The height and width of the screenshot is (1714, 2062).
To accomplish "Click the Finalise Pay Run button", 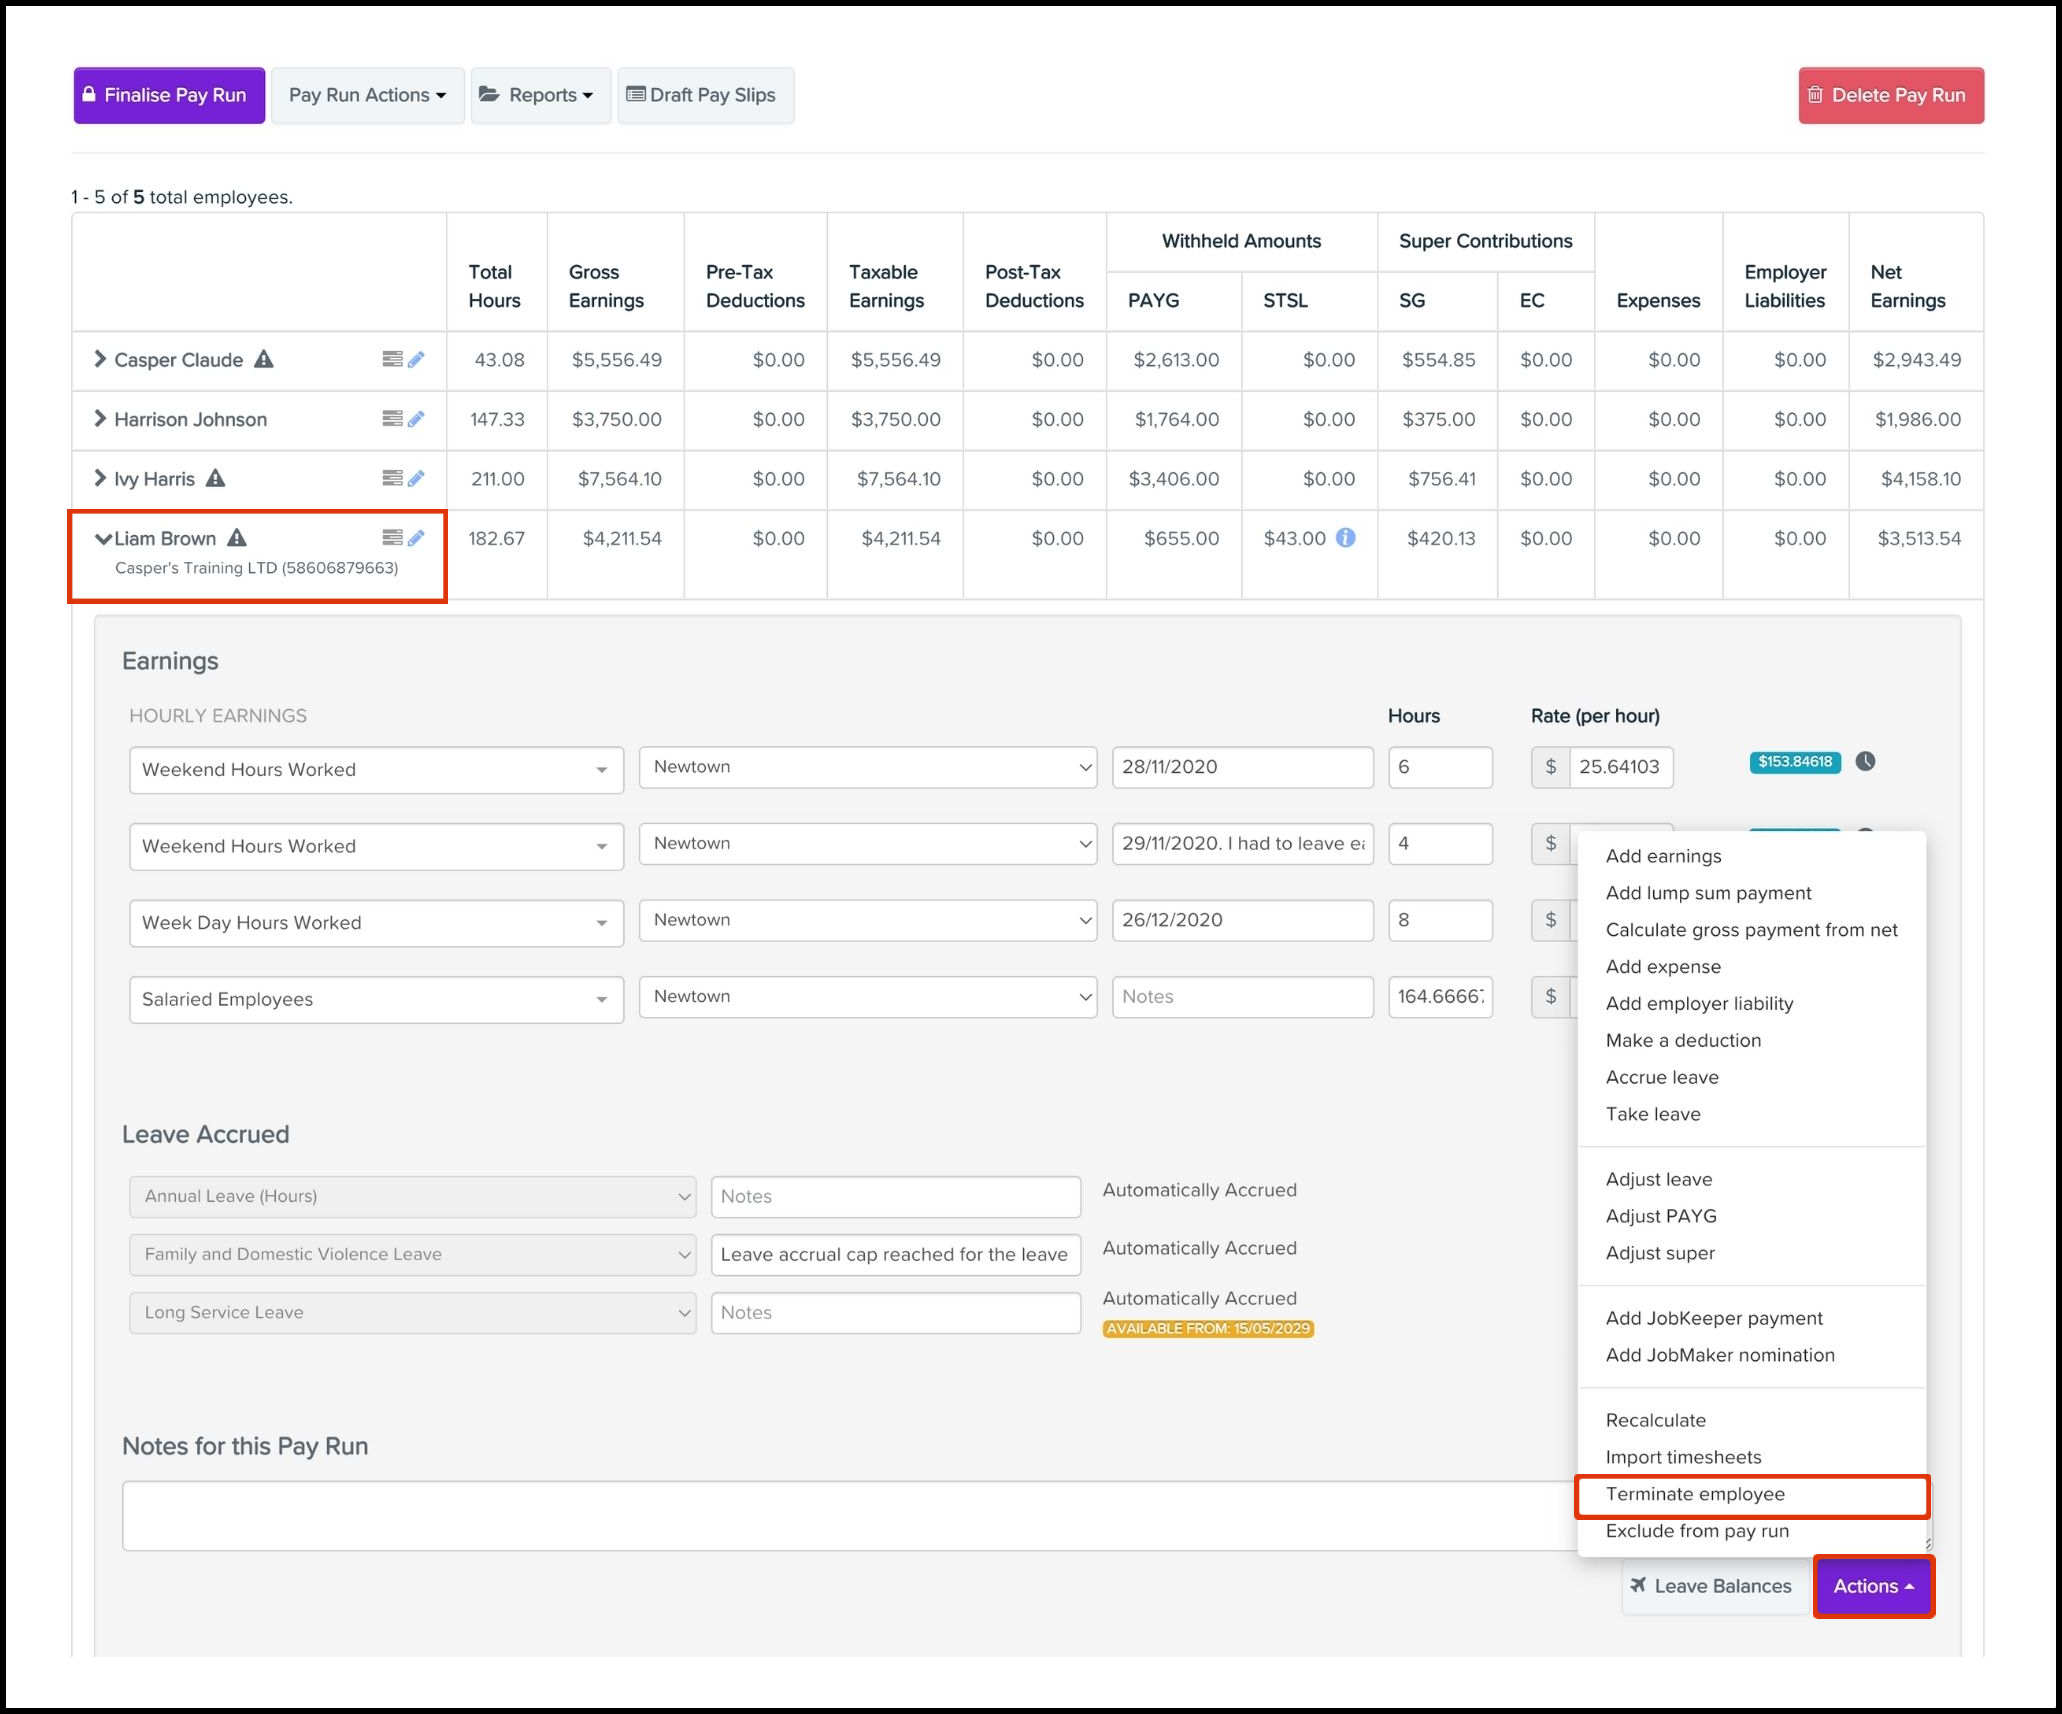I will click(169, 95).
